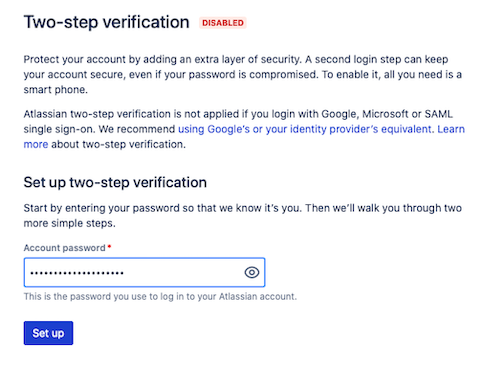Focus the Account password input field
This screenshot has width=482, height=368.
click(x=144, y=272)
